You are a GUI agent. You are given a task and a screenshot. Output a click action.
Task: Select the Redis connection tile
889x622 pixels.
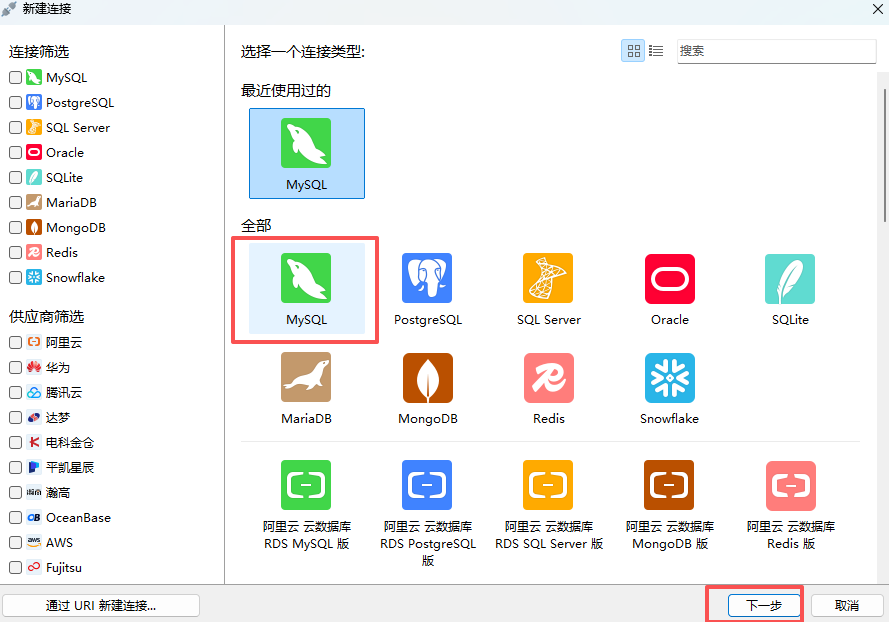(x=548, y=388)
